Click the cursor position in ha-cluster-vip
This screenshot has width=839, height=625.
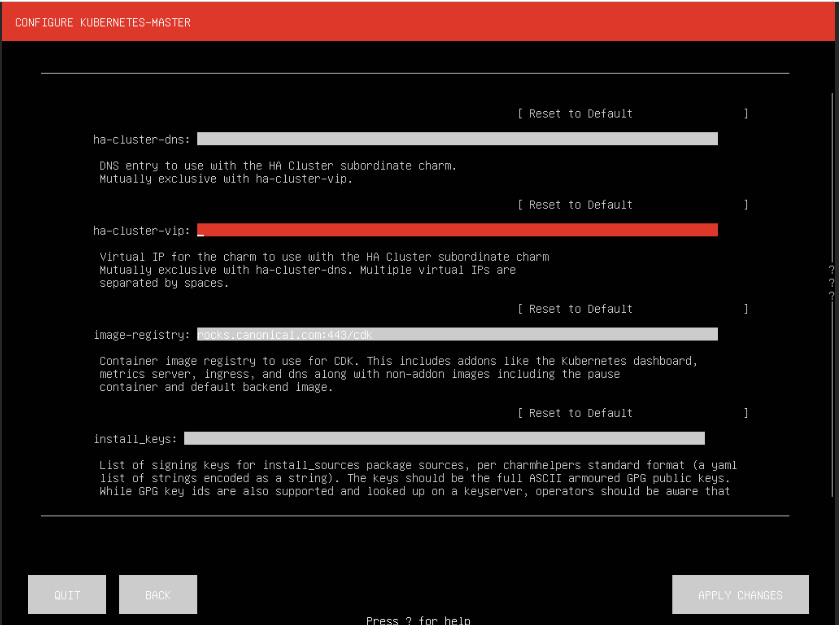pyautogui.click(x=203, y=229)
